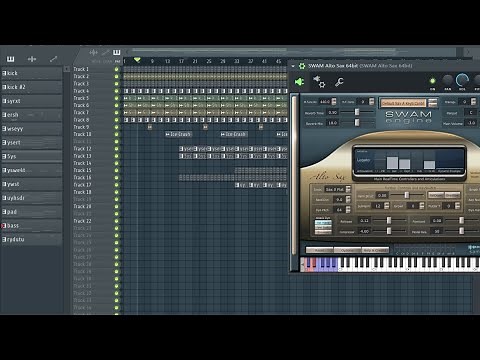Select the pad pattern

coord(32,212)
